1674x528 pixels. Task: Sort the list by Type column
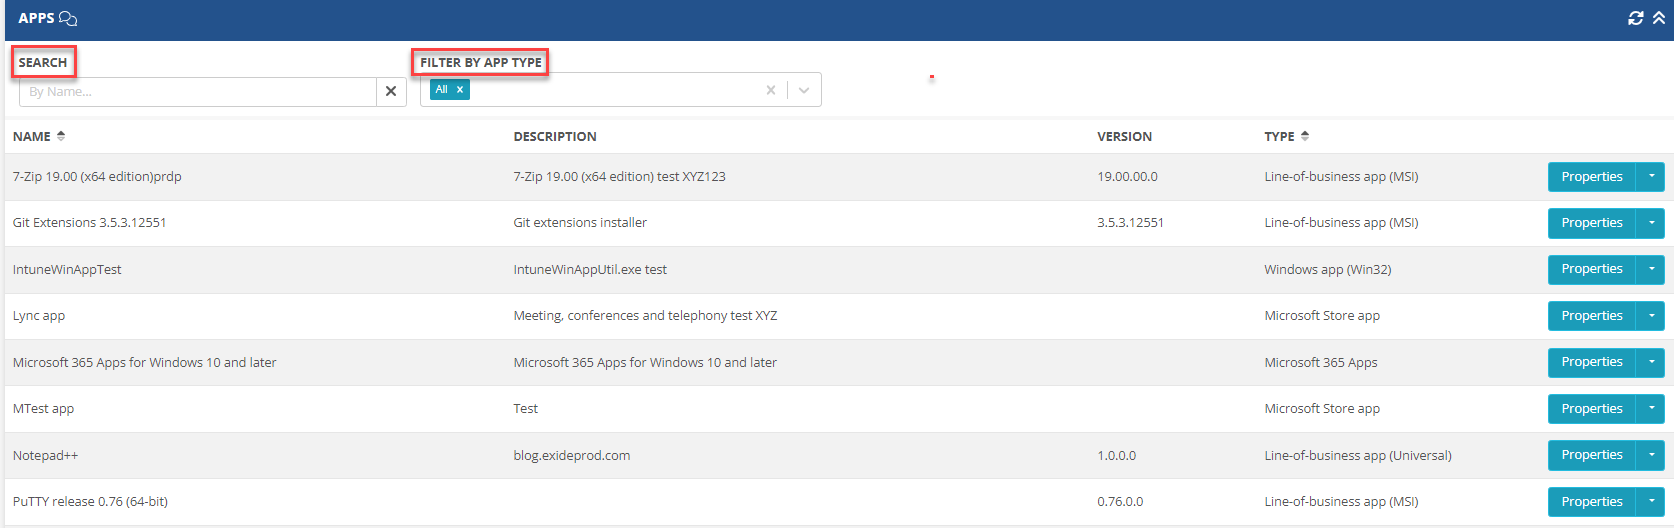pos(1305,136)
